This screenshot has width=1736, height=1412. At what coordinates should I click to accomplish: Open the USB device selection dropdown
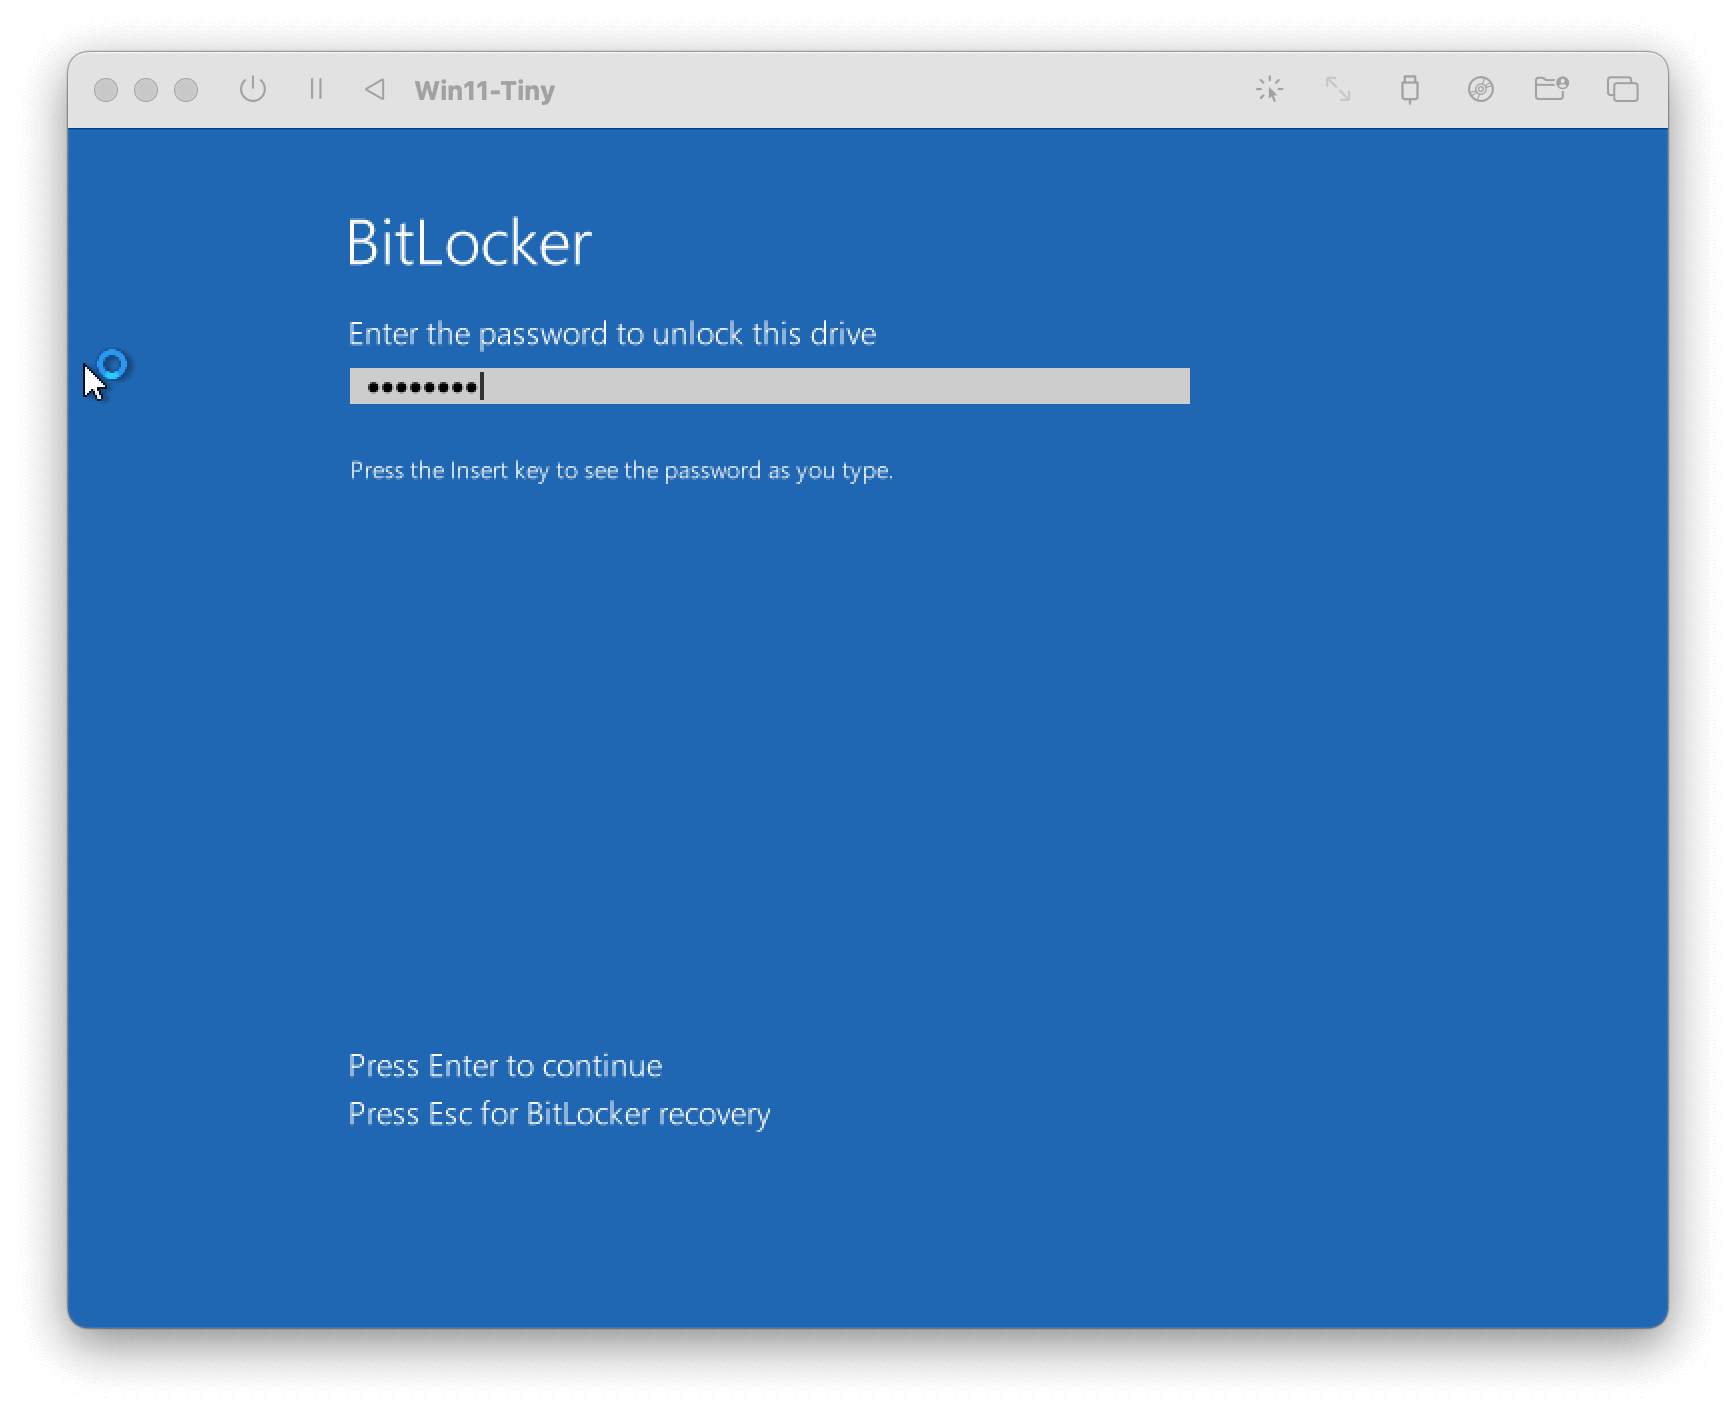click(x=1410, y=89)
